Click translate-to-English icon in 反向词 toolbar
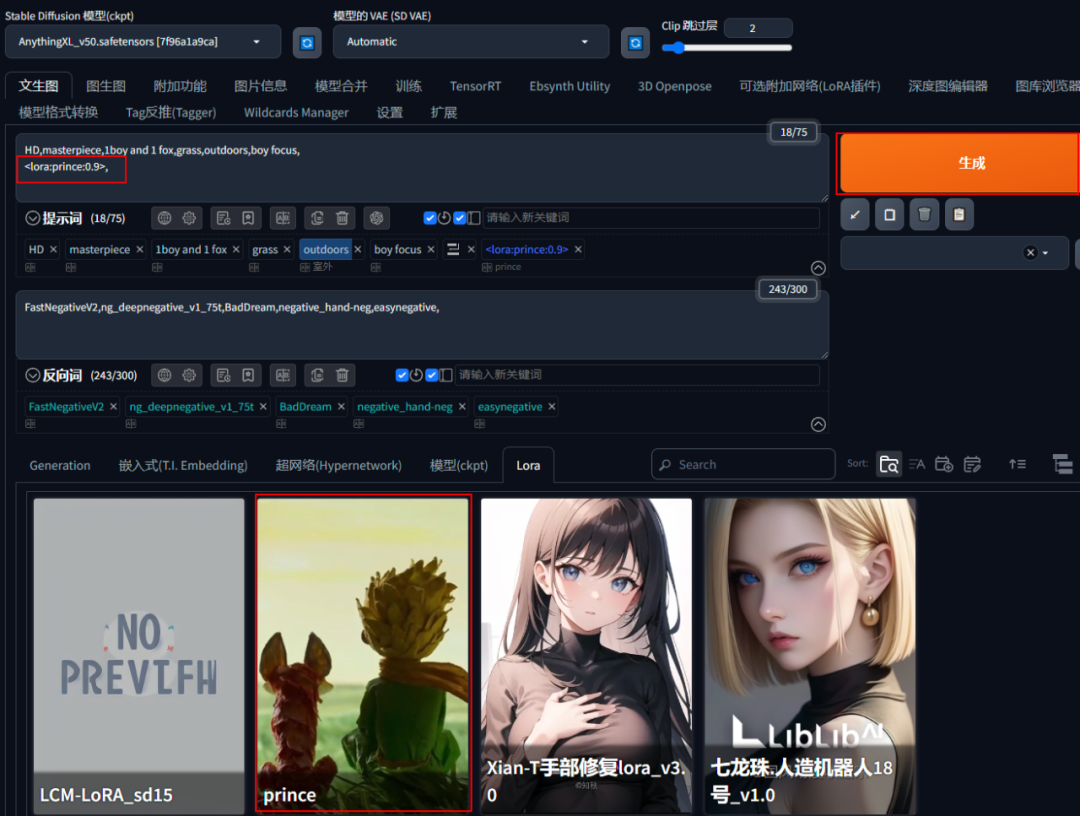Viewport: 1080px width, 816px height. coord(282,375)
